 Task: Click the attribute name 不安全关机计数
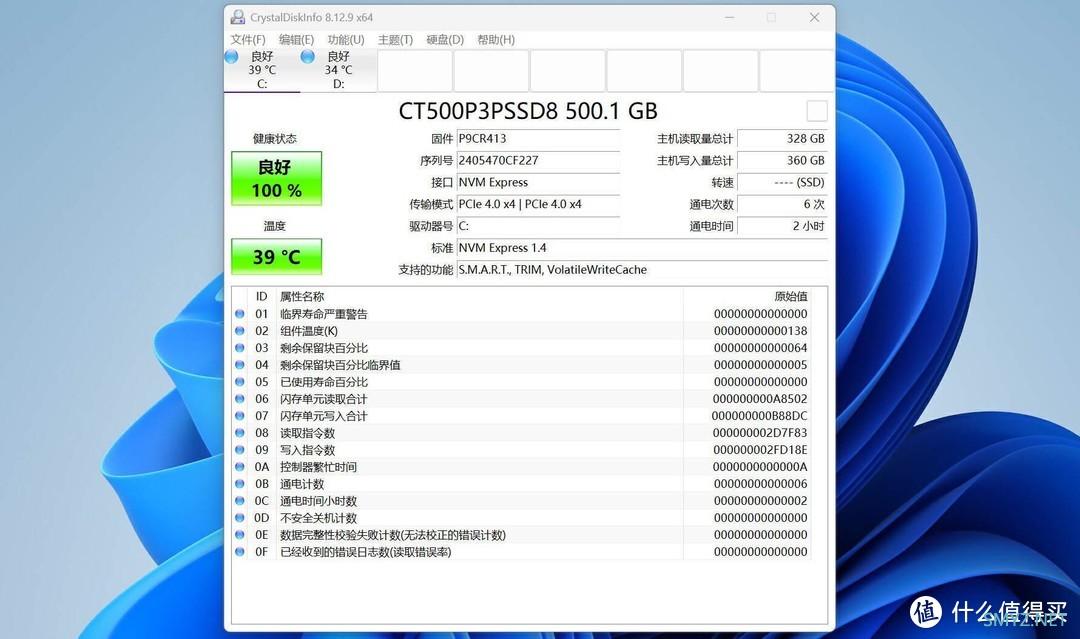(318, 518)
